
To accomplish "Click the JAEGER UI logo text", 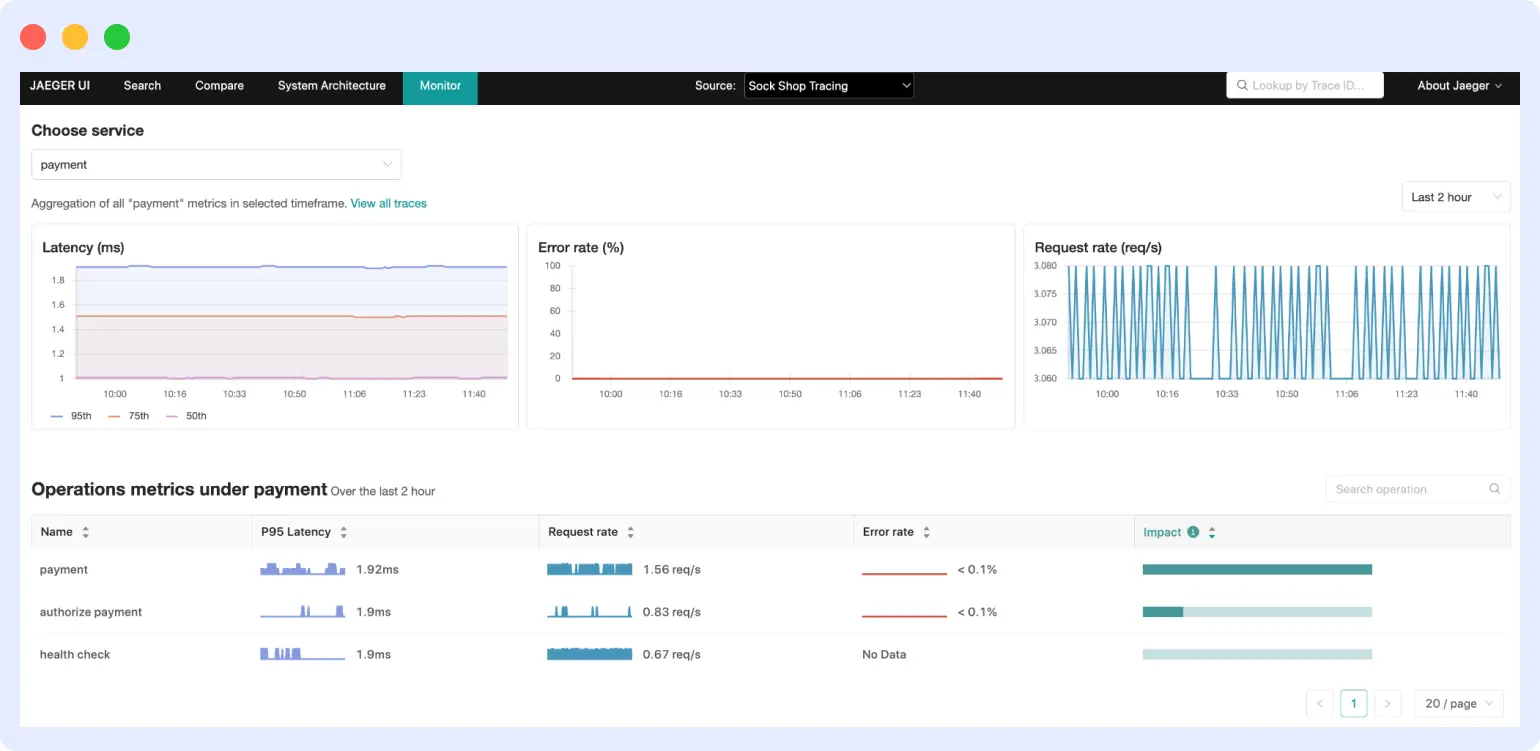I will 60,86.
